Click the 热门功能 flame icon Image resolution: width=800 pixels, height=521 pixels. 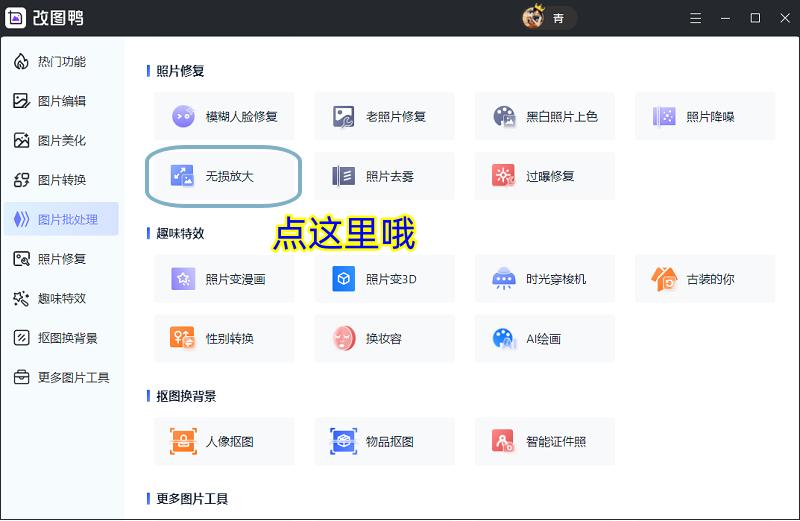pyautogui.click(x=21, y=62)
